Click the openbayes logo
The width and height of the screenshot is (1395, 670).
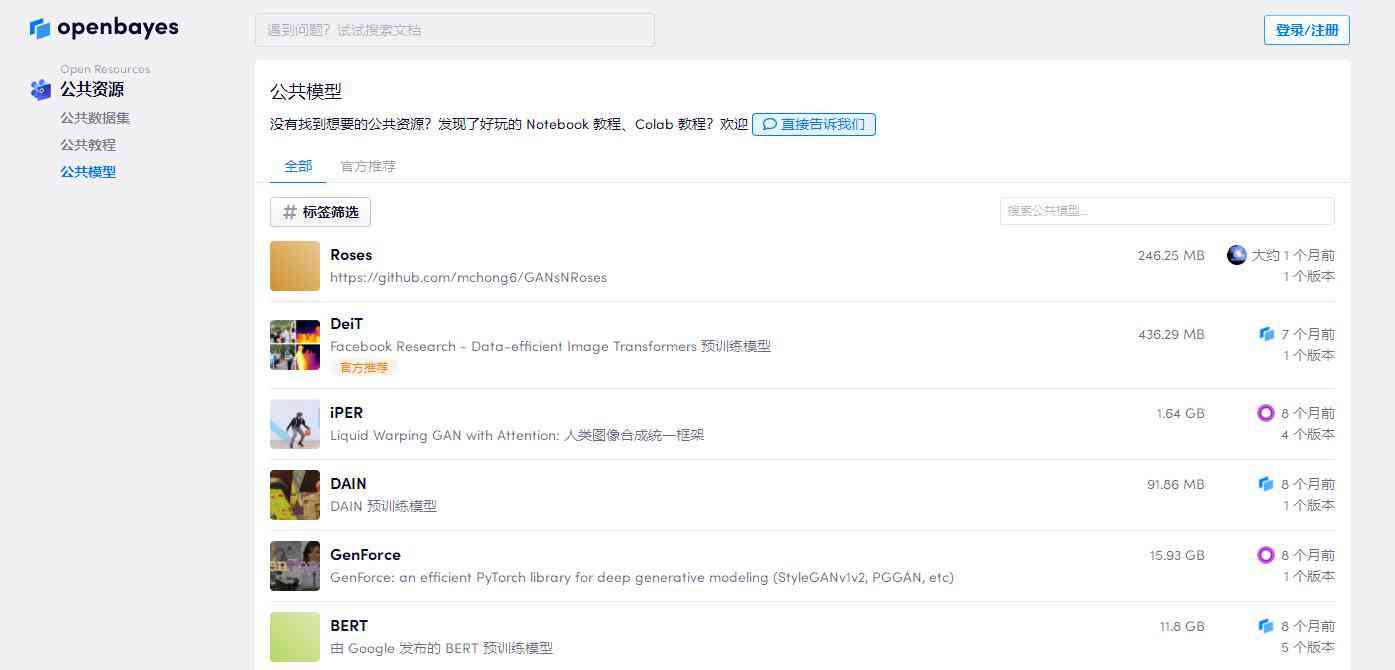[104, 28]
